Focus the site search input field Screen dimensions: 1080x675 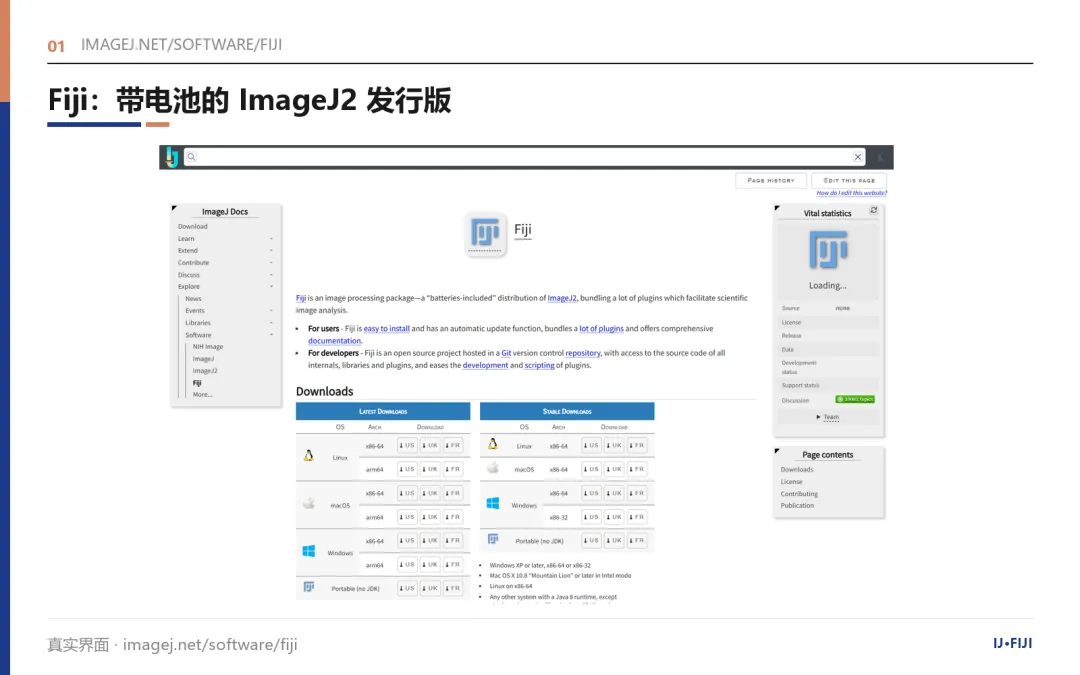pos(524,157)
